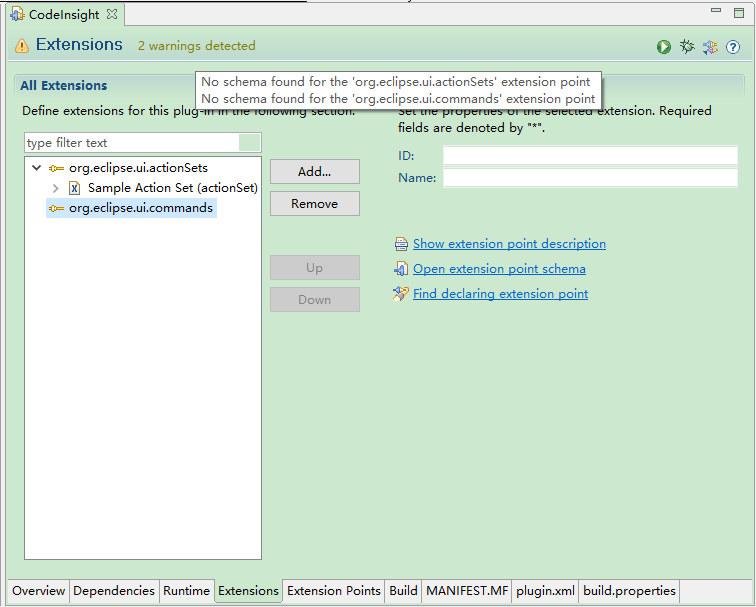Click the Extensions page title
The image size is (756, 607).
(x=79, y=44)
